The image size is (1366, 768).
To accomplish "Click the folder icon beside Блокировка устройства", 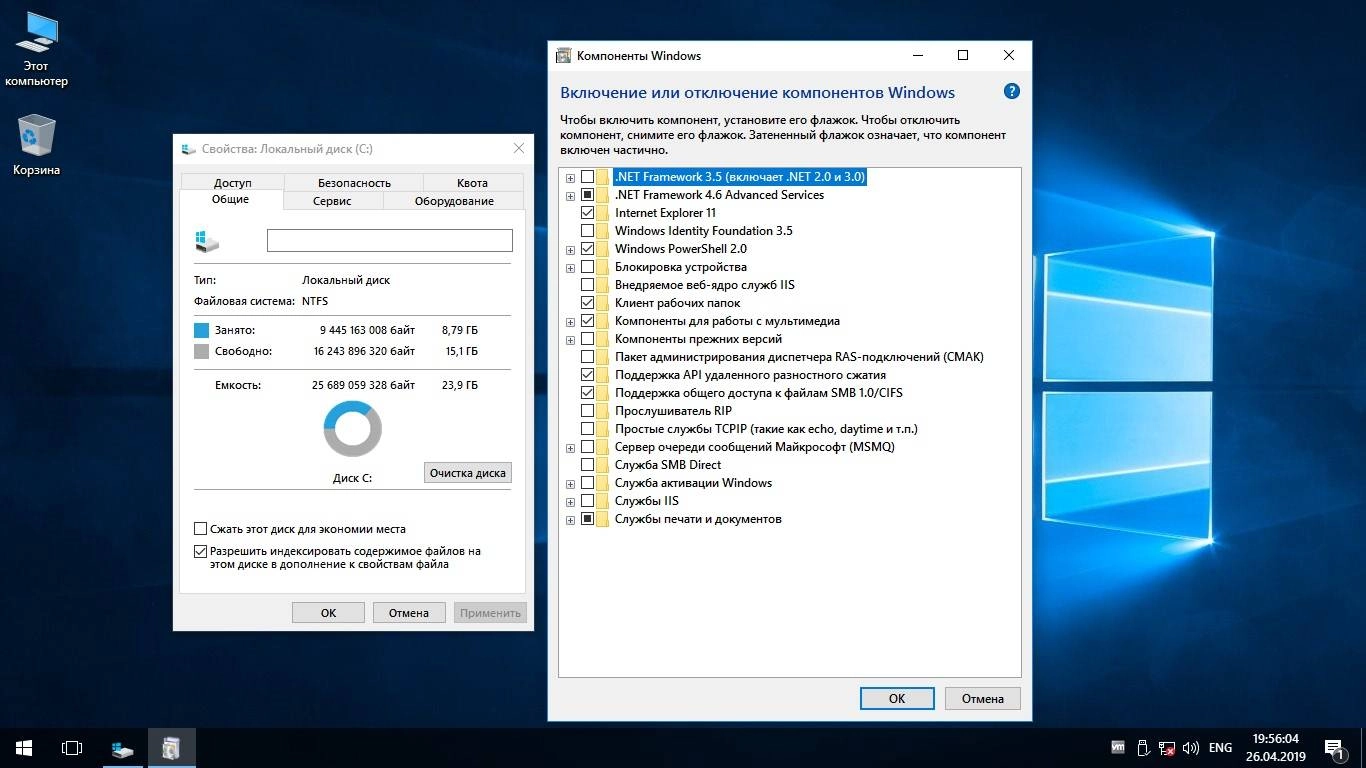I will (603, 267).
